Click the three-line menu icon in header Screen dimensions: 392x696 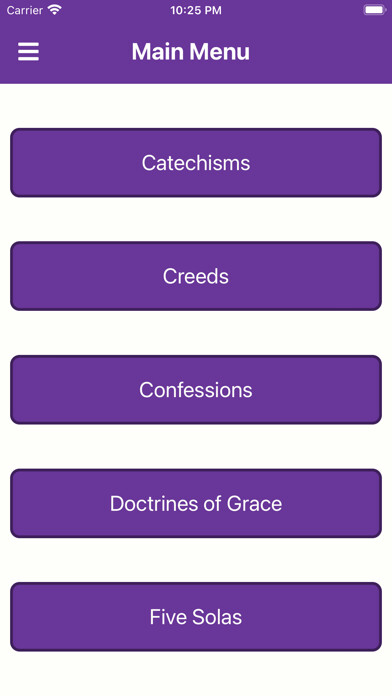28,51
